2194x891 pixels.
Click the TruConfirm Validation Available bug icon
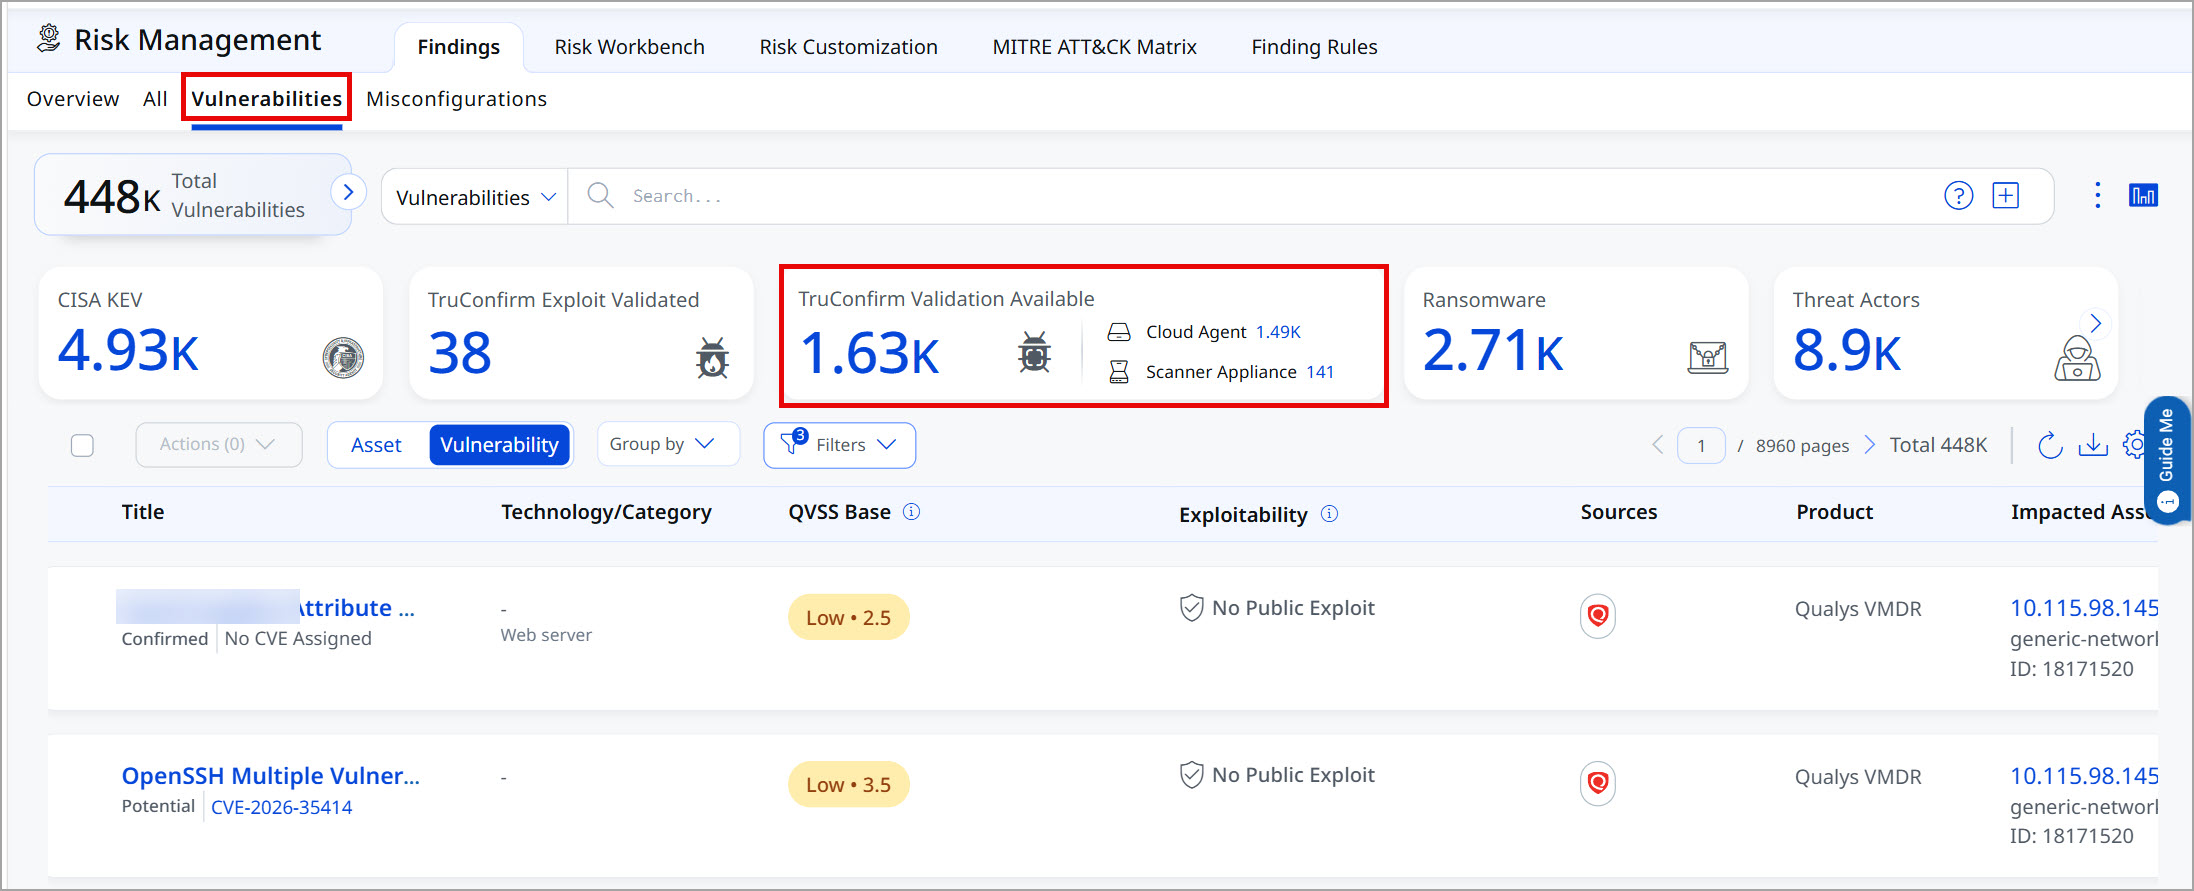[1034, 353]
